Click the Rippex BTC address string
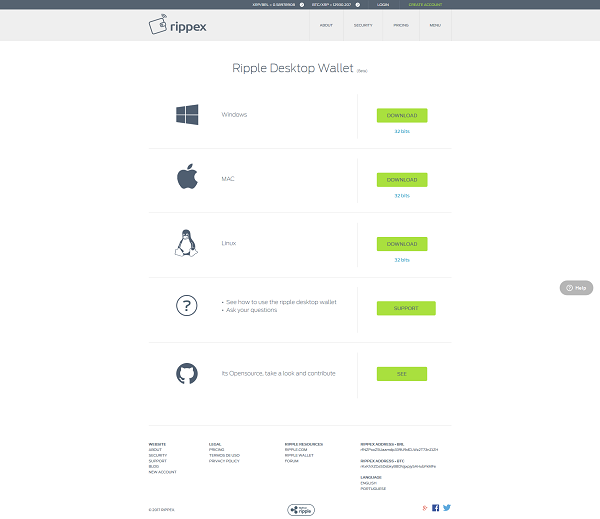 point(398,467)
